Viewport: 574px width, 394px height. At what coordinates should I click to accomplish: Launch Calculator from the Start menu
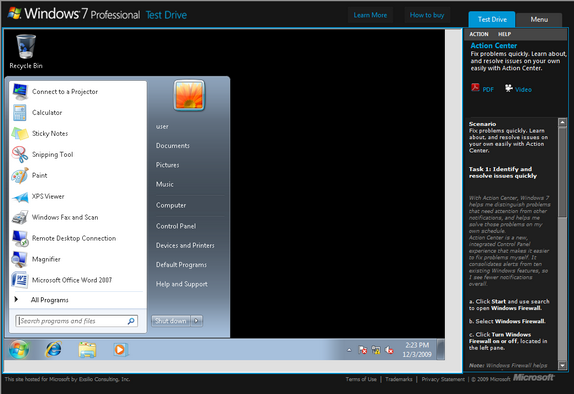(x=20, y=112)
